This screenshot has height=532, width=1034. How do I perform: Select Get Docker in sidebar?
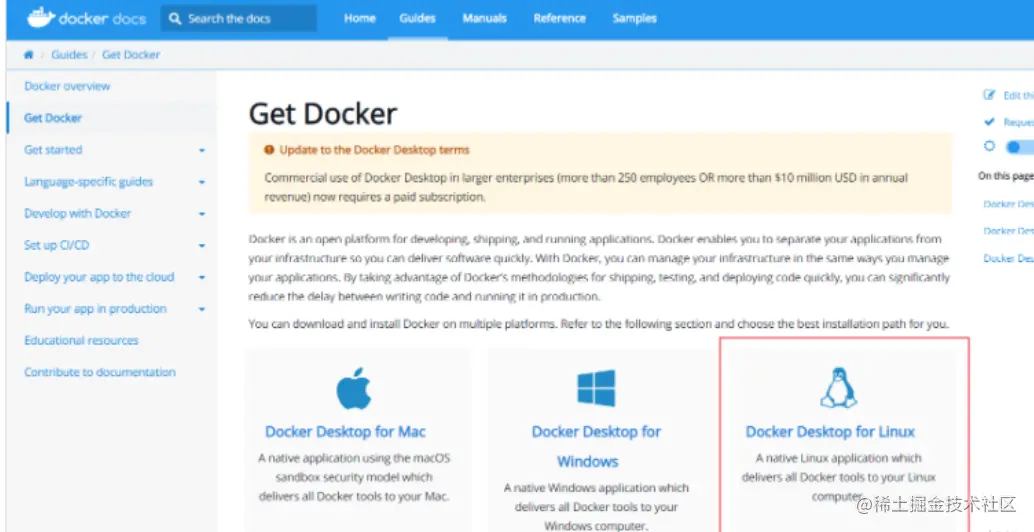tap(53, 118)
